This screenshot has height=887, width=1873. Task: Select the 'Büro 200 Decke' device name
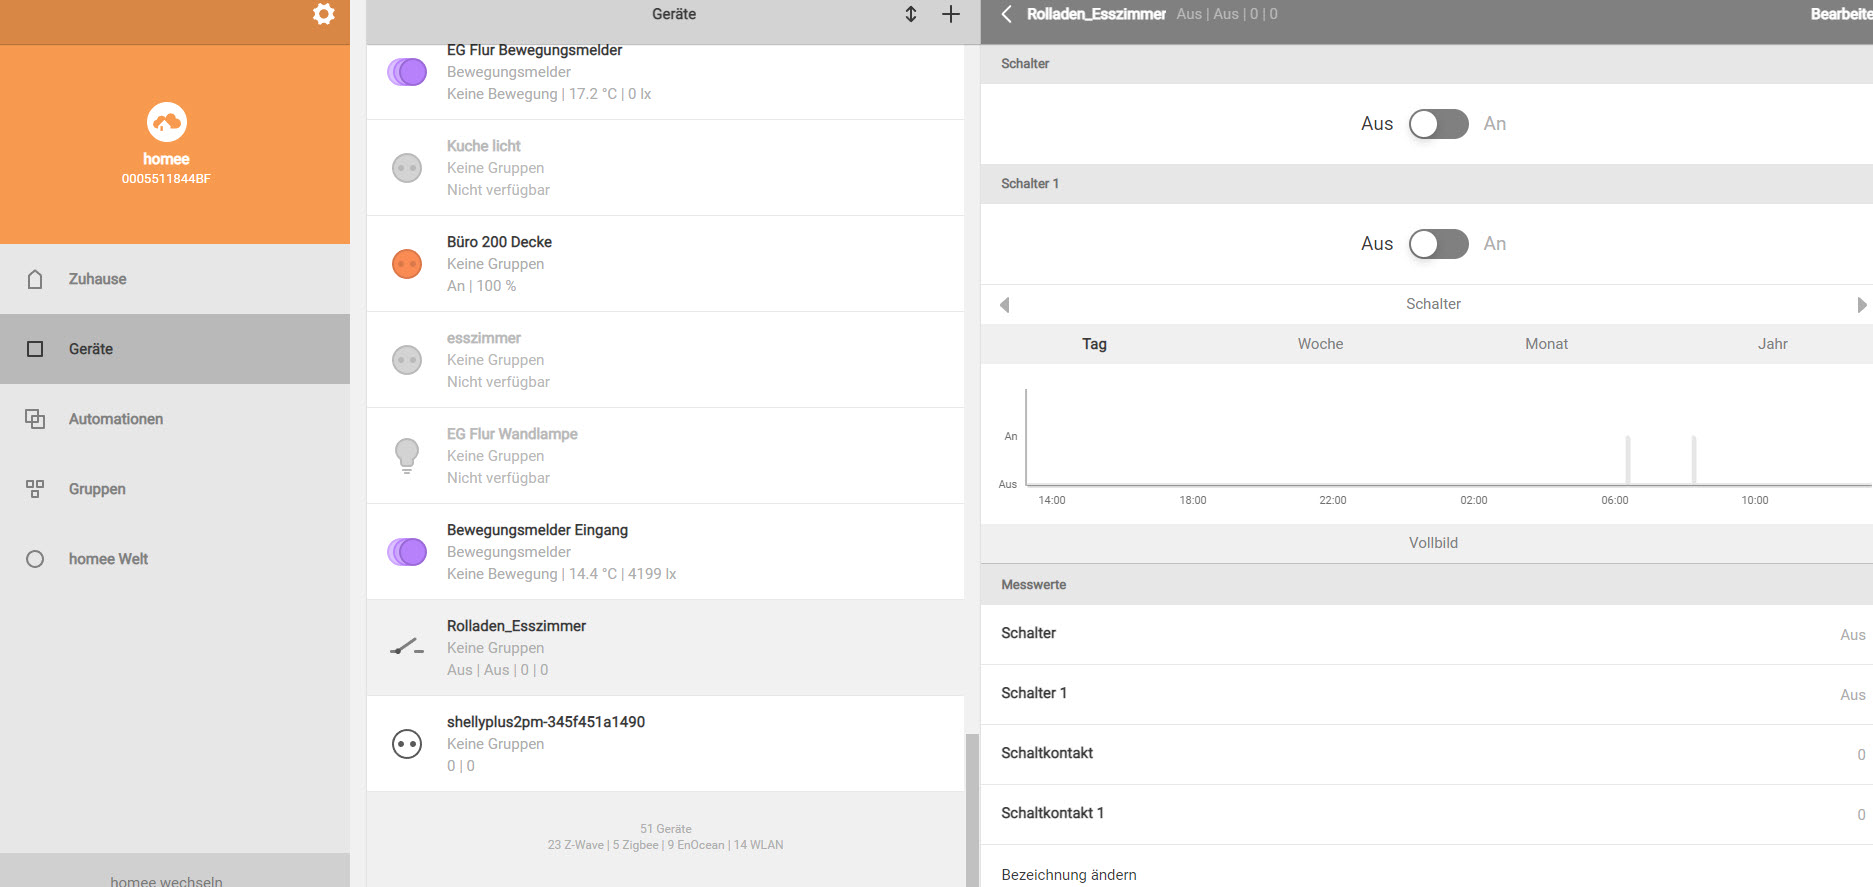click(499, 242)
